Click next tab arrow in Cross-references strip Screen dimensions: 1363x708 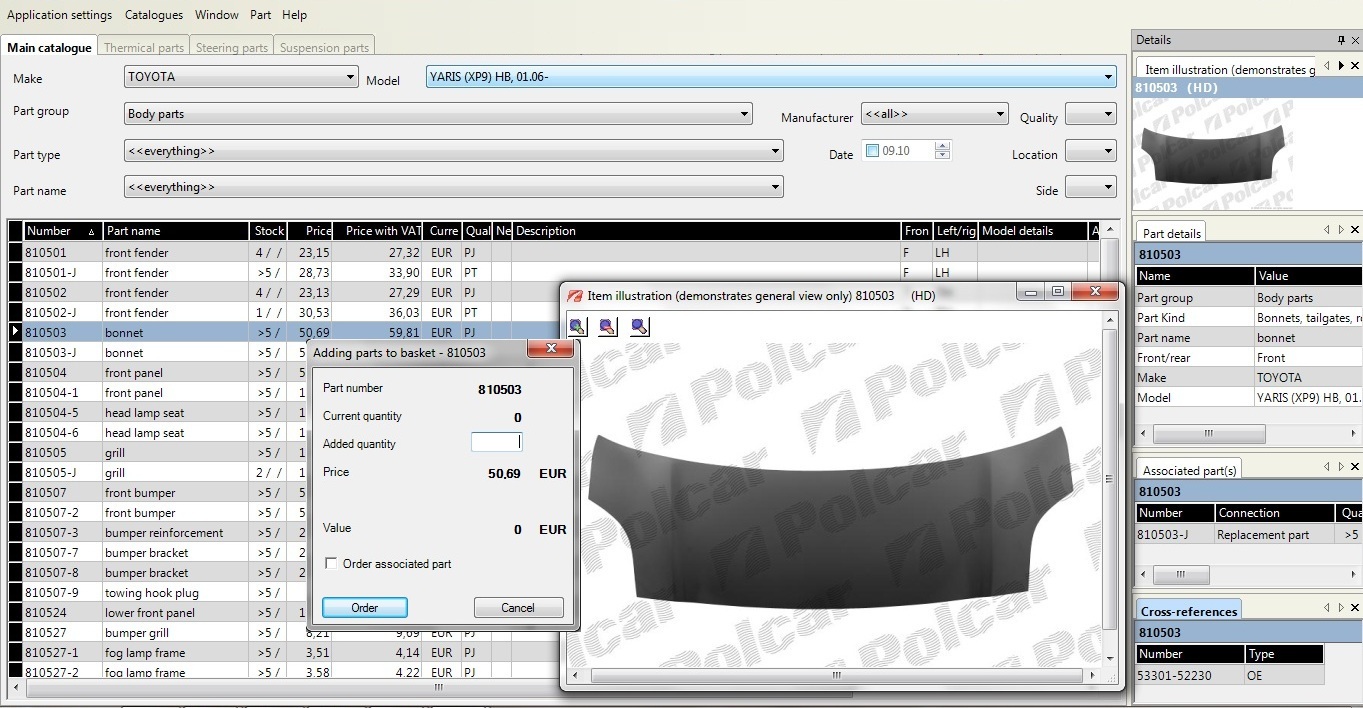tap(1341, 607)
